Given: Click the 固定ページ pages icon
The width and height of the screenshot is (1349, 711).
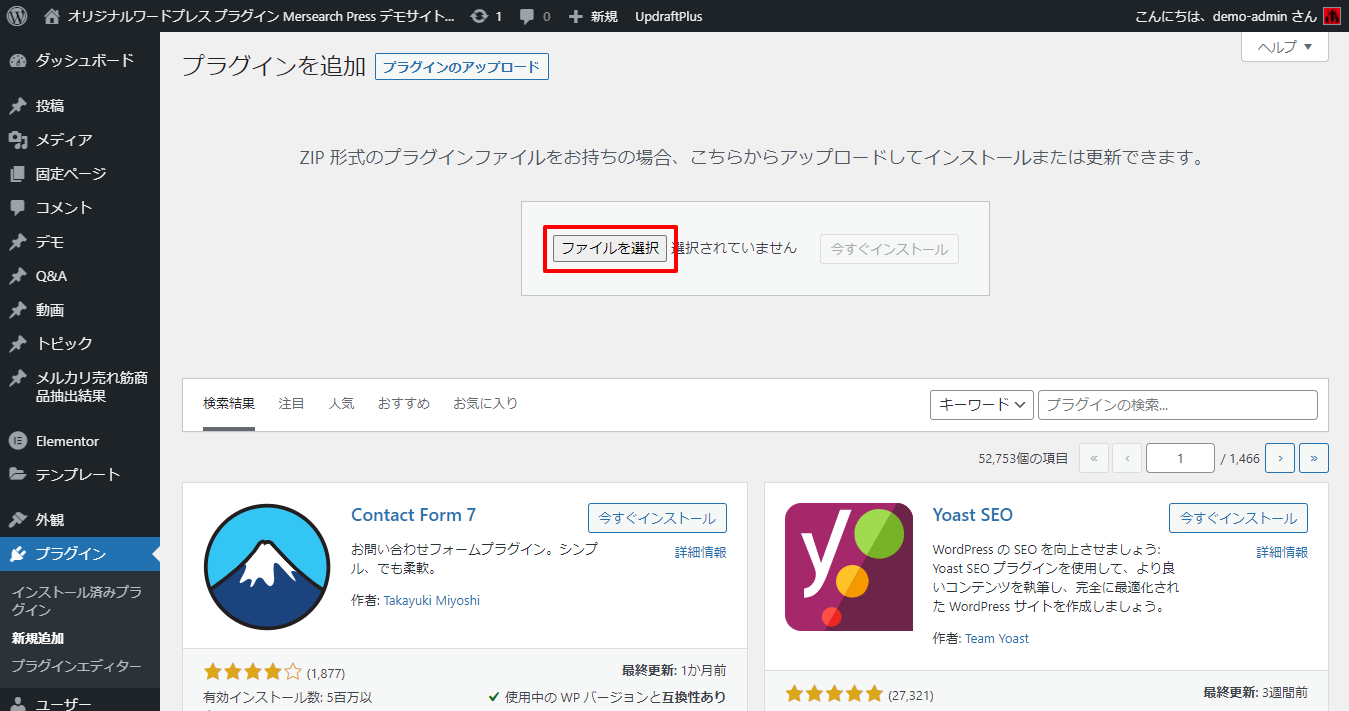Looking at the screenshot, I should click(17, 174).
